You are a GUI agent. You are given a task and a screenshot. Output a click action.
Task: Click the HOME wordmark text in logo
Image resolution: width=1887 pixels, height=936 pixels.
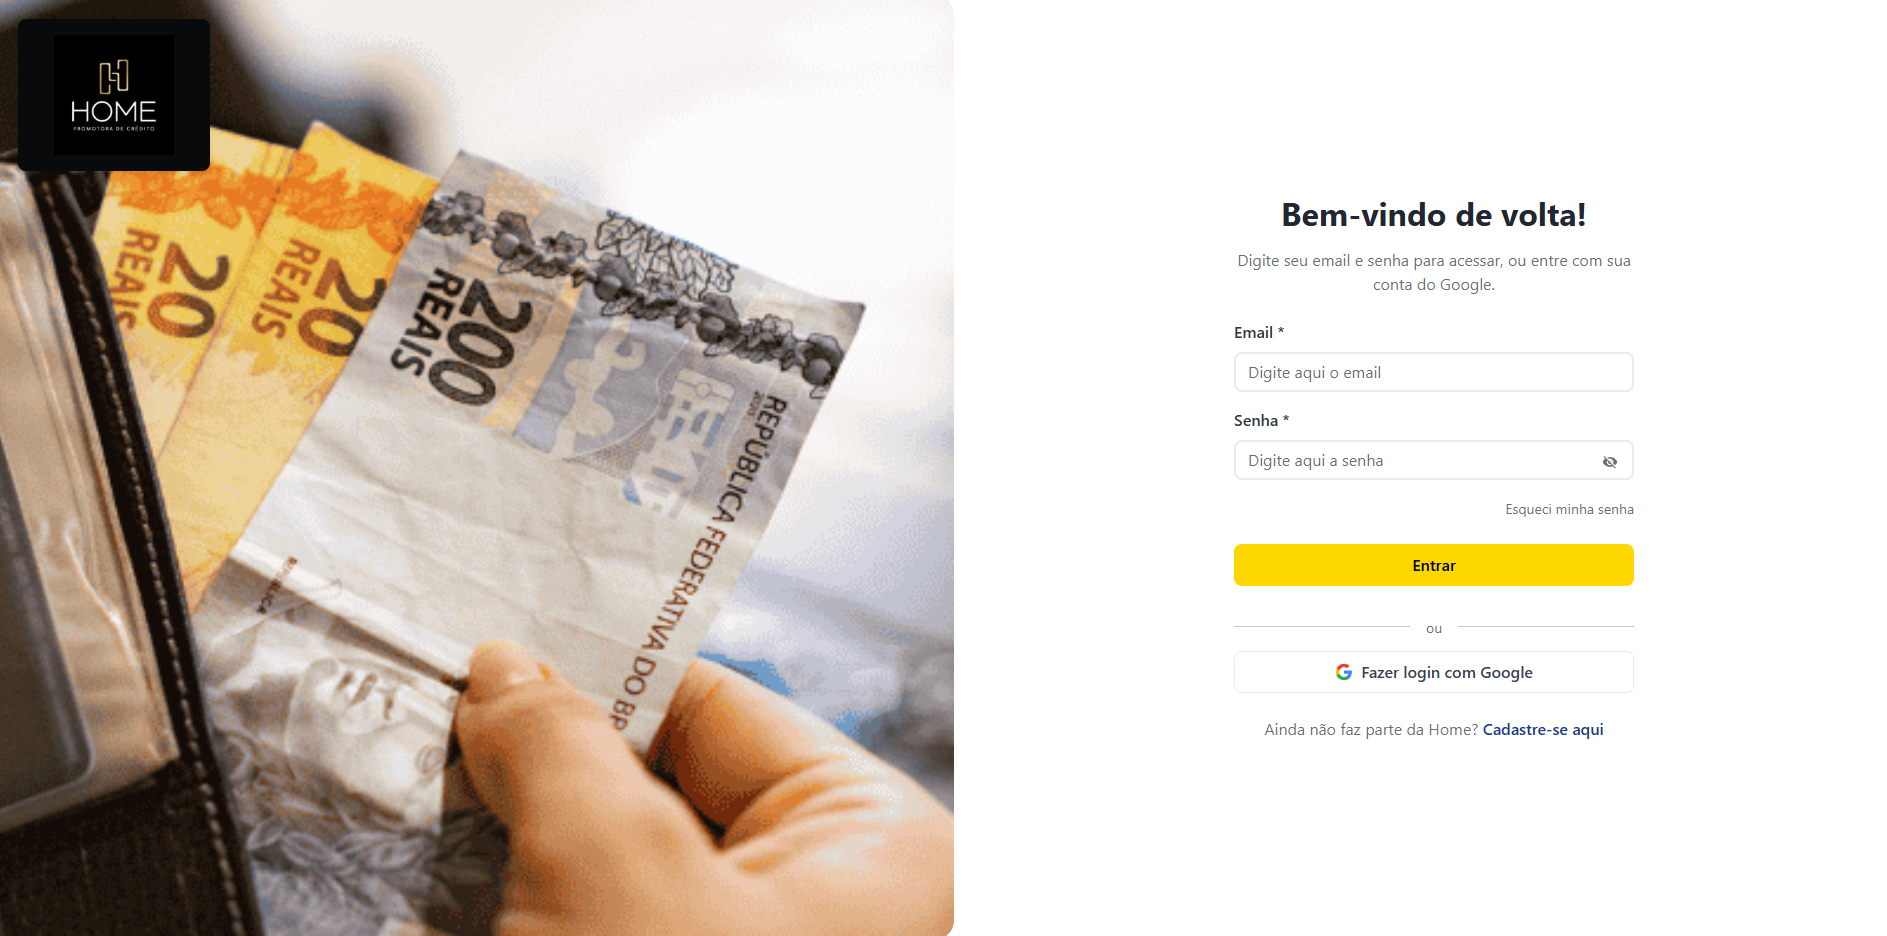click(x=114, y=111)
